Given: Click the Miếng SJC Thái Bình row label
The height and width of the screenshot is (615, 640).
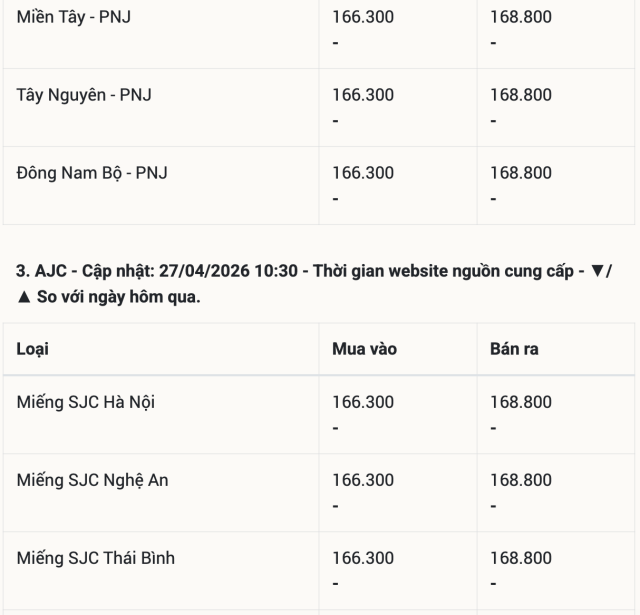Looking at the screenshot, I should click(x=96, y=558).
